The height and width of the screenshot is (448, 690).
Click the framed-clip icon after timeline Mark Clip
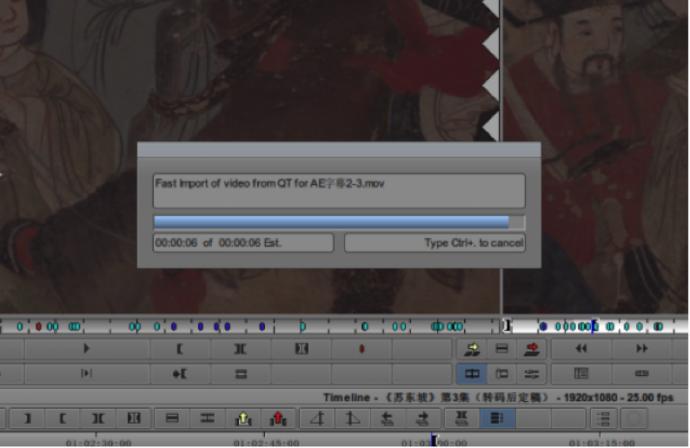(133, 418)
